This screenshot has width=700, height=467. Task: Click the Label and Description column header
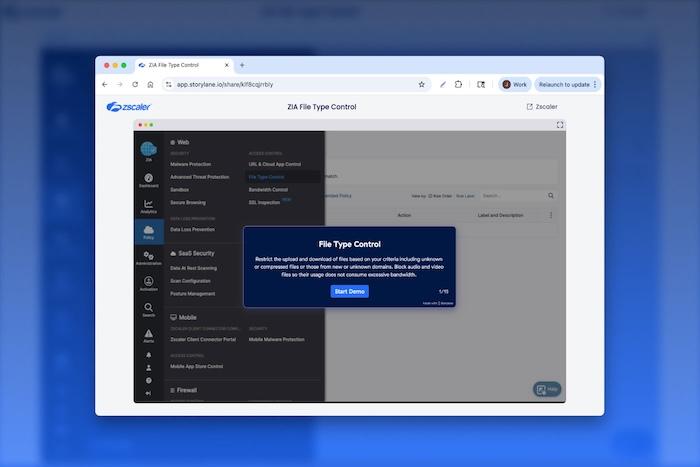500,215
